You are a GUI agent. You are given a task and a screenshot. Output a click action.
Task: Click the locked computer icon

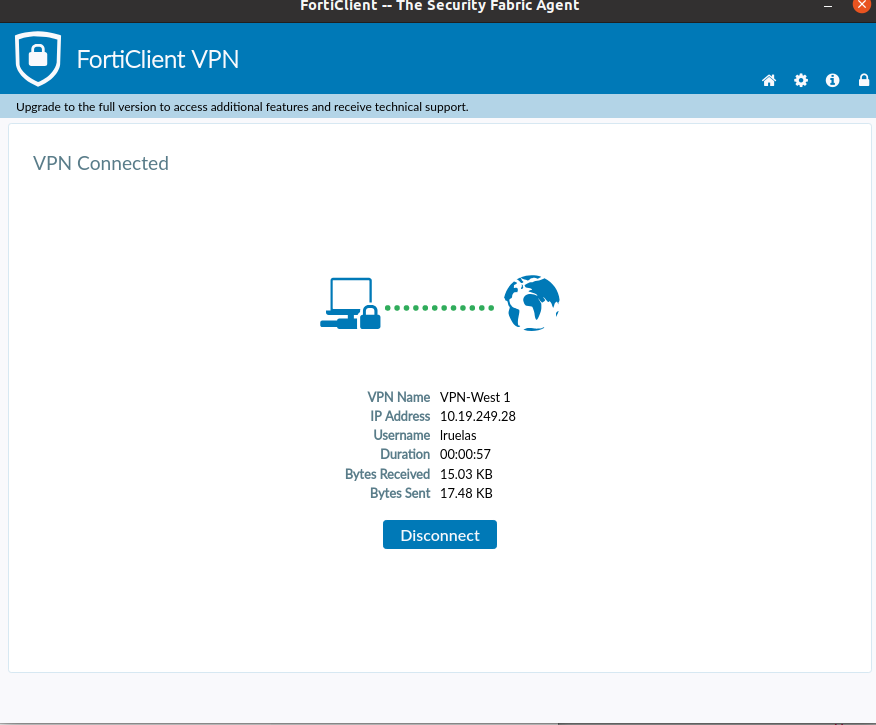[350, 303]
